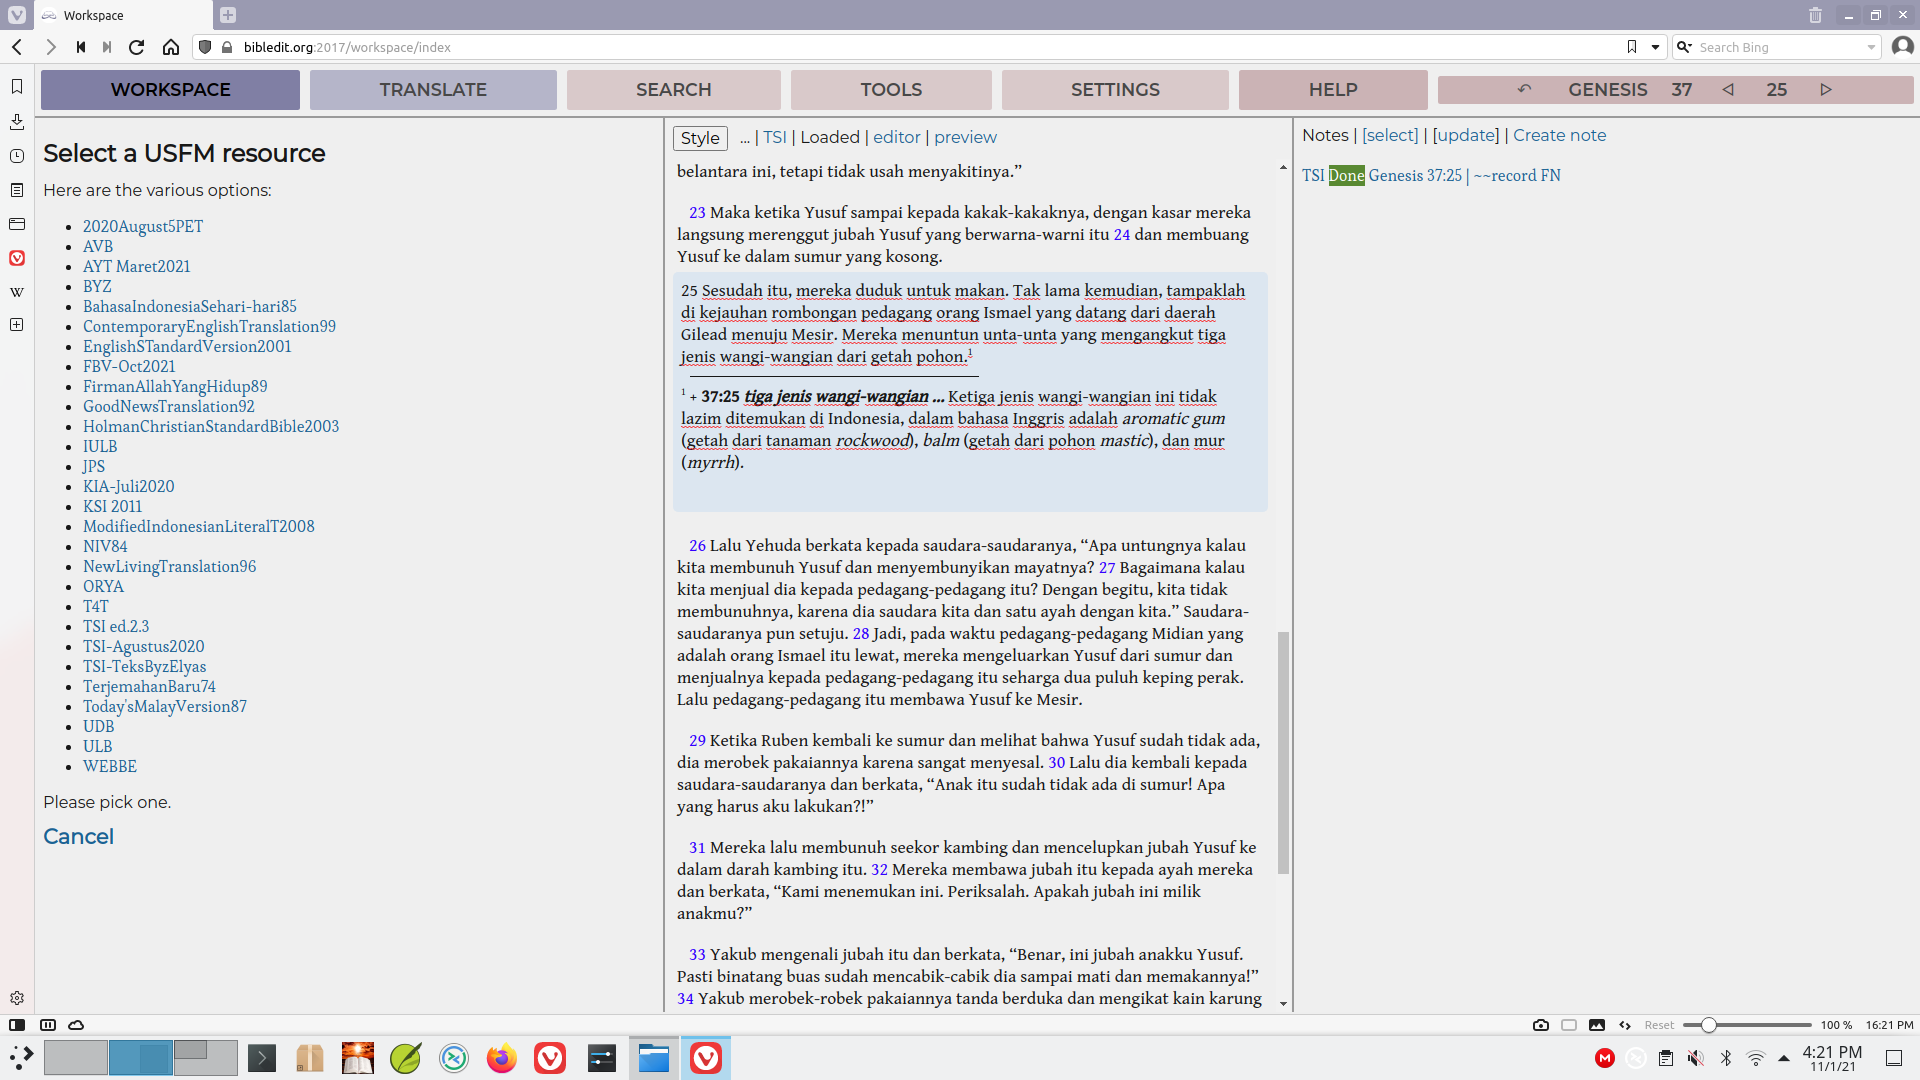Open the history panel via the clock icon
Viewport: 1920px width, 1080px height.
(16, 156)
